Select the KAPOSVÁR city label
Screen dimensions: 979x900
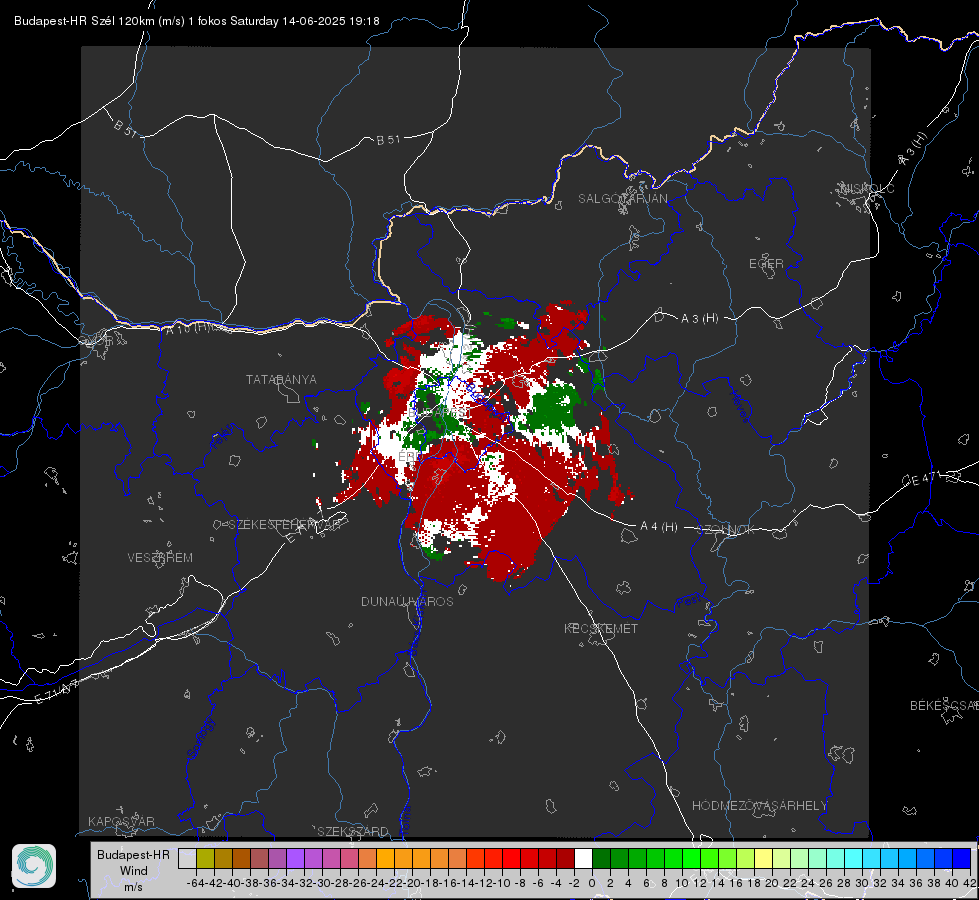121,821
